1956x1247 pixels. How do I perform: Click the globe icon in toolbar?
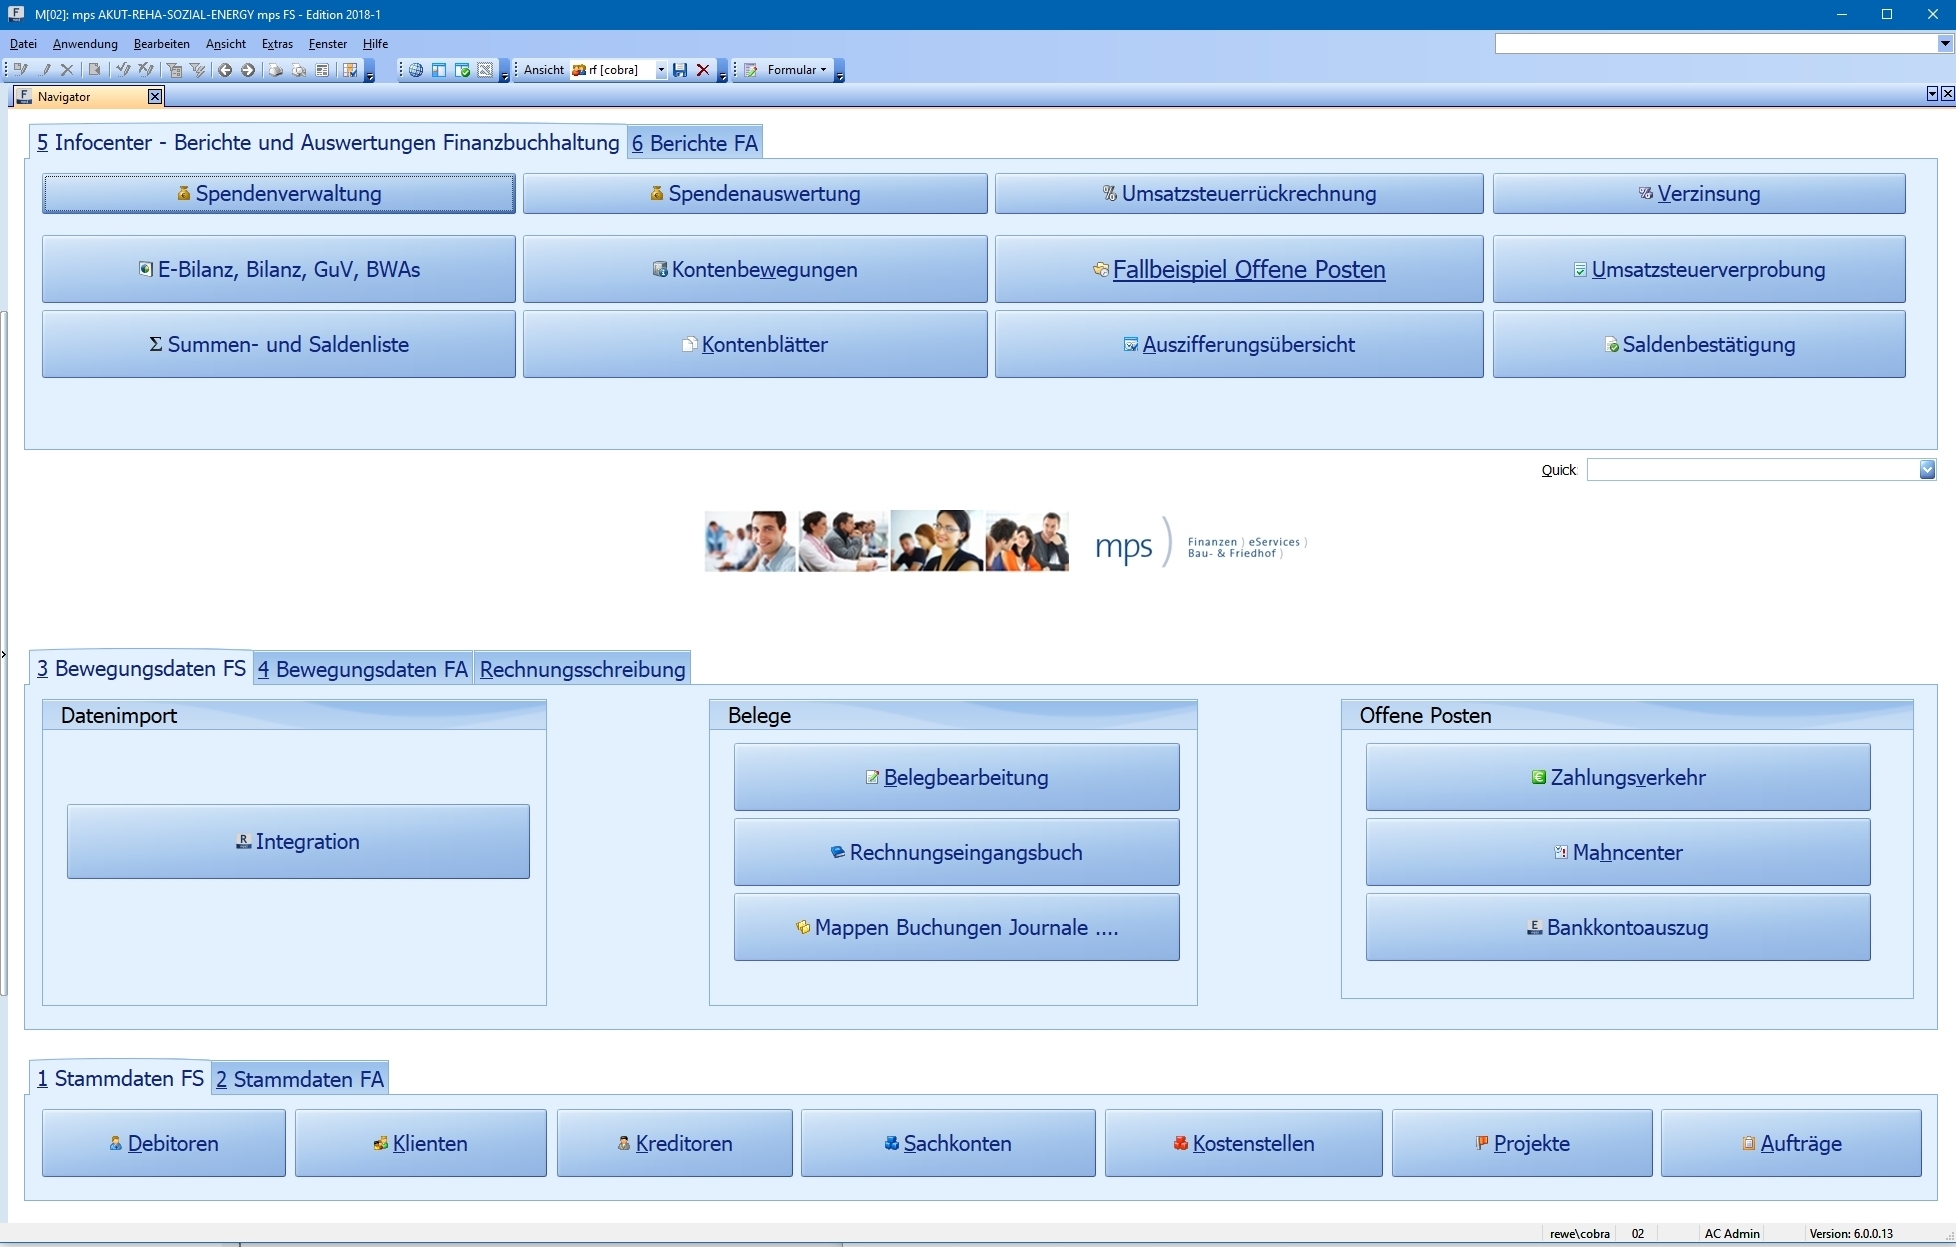(415, 70)
